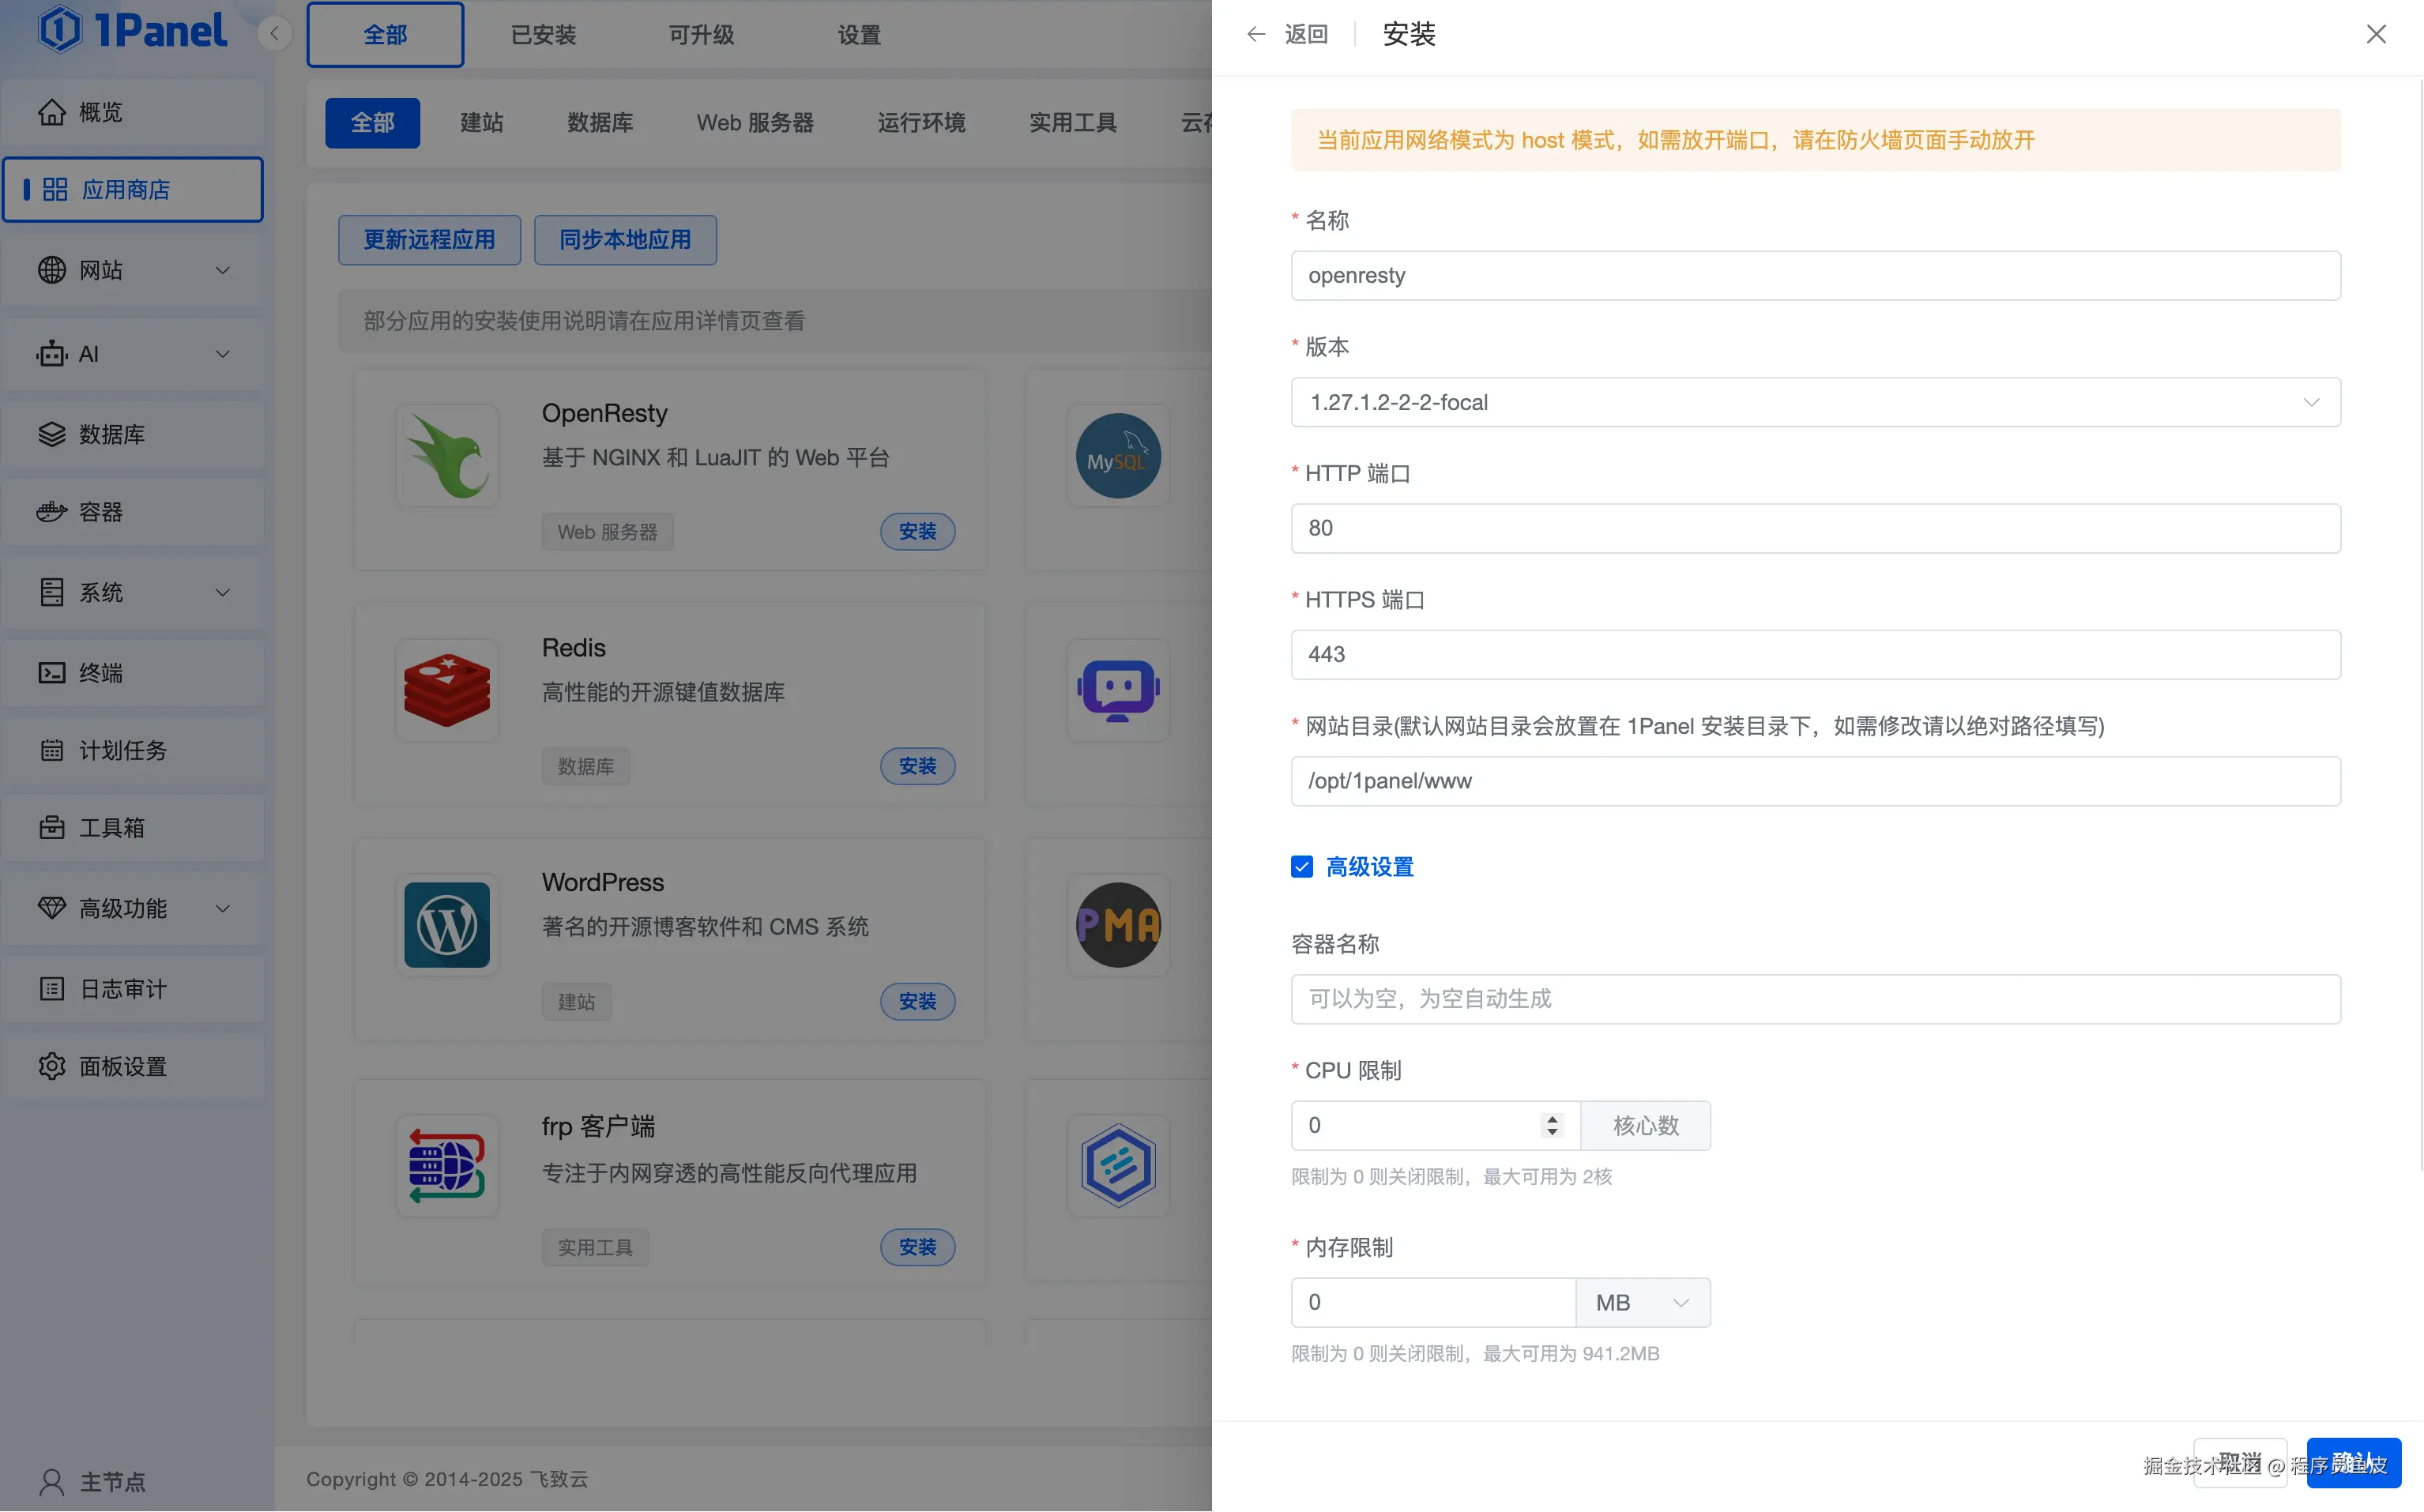Viewport: 2424px width, 1512px height.
Task: Click the 面板设置 gear icon
Action: click(x=51, y=1066)
